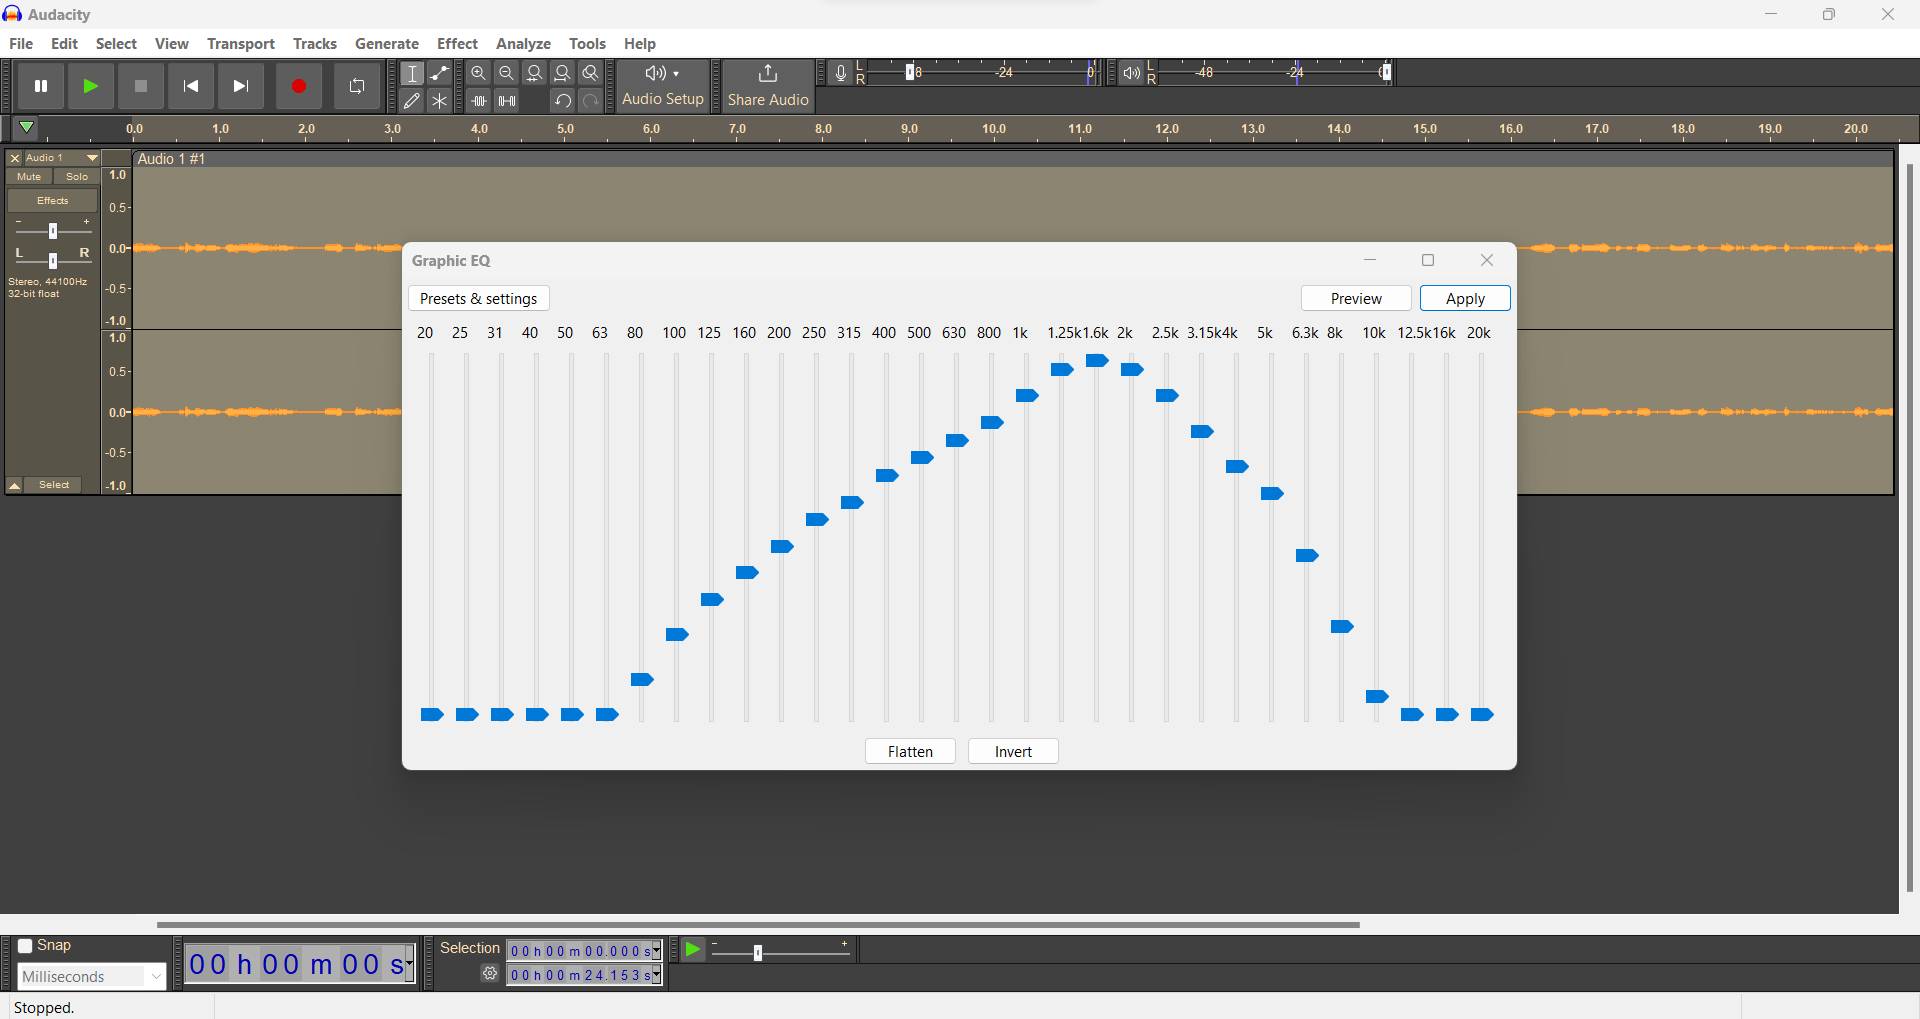This screenshot has height=1019, width=1920.
Task: Click the Zoom In icon
Action: tap(479, 73)
